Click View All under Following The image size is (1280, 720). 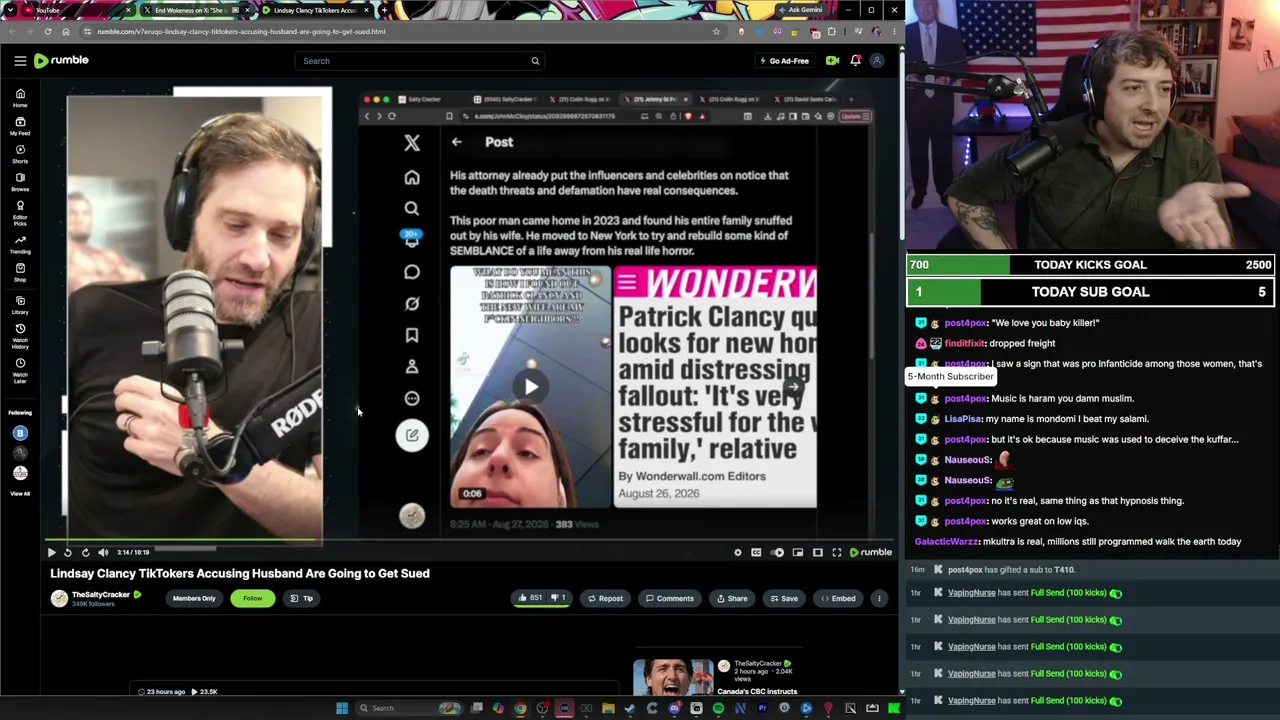coord(20,493)
